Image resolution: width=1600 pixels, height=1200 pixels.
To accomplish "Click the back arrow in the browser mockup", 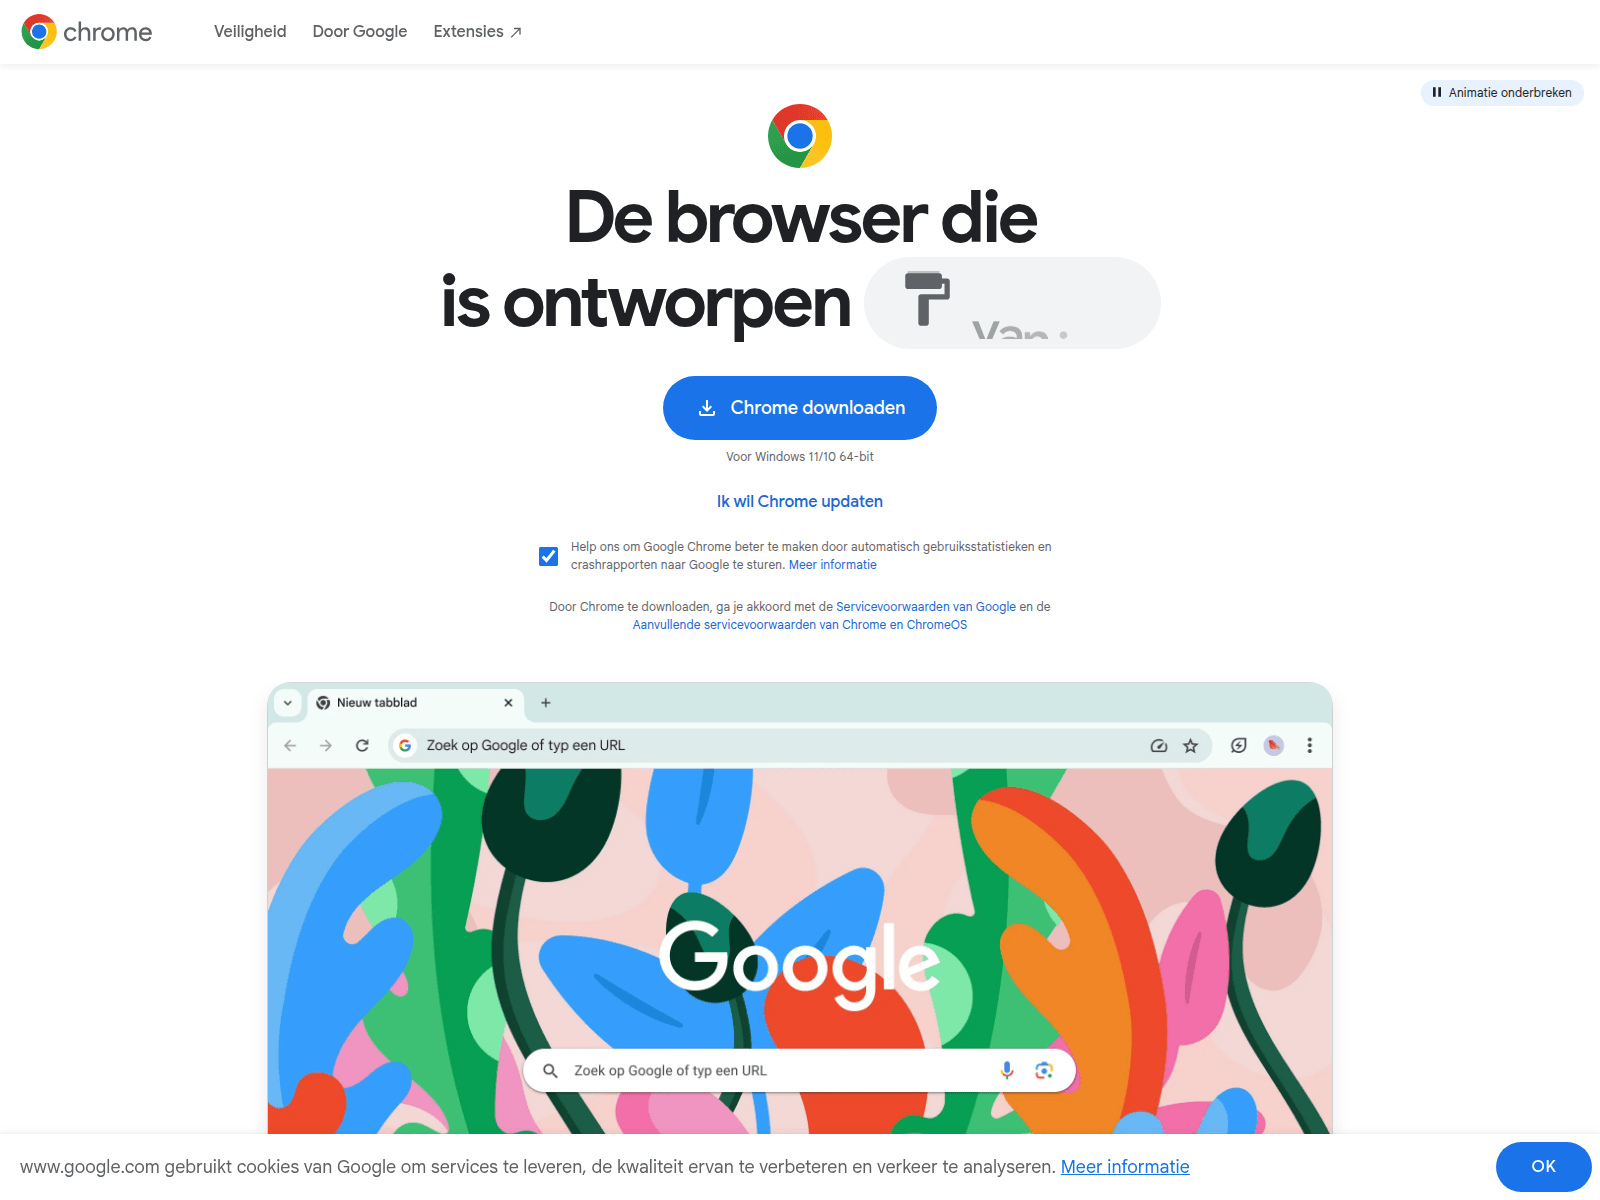I will coord(290,746).
